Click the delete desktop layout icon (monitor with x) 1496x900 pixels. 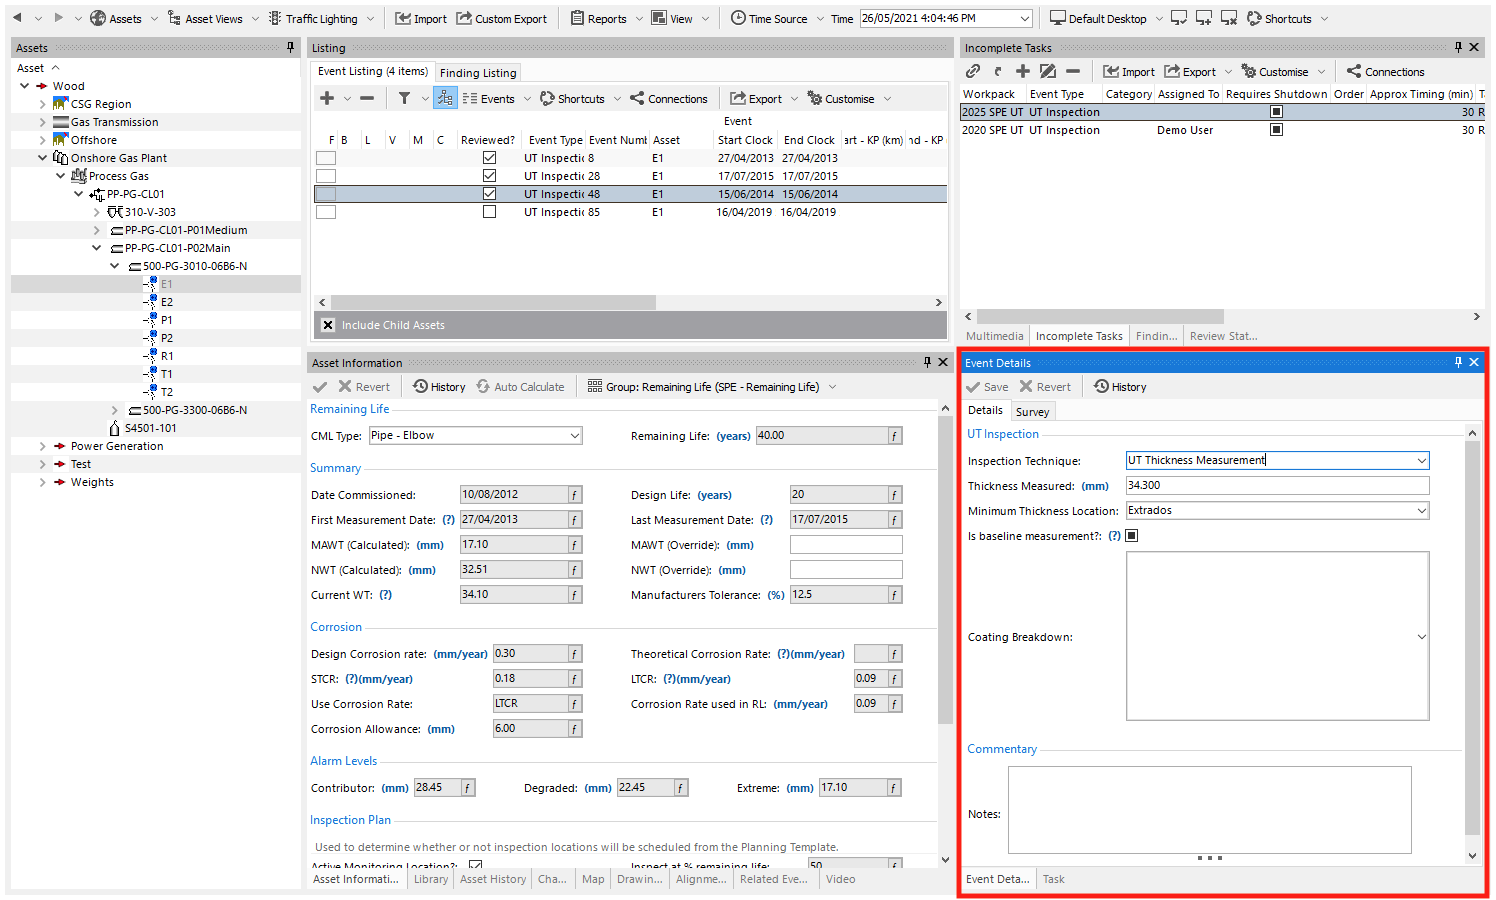coord(1229,18)
